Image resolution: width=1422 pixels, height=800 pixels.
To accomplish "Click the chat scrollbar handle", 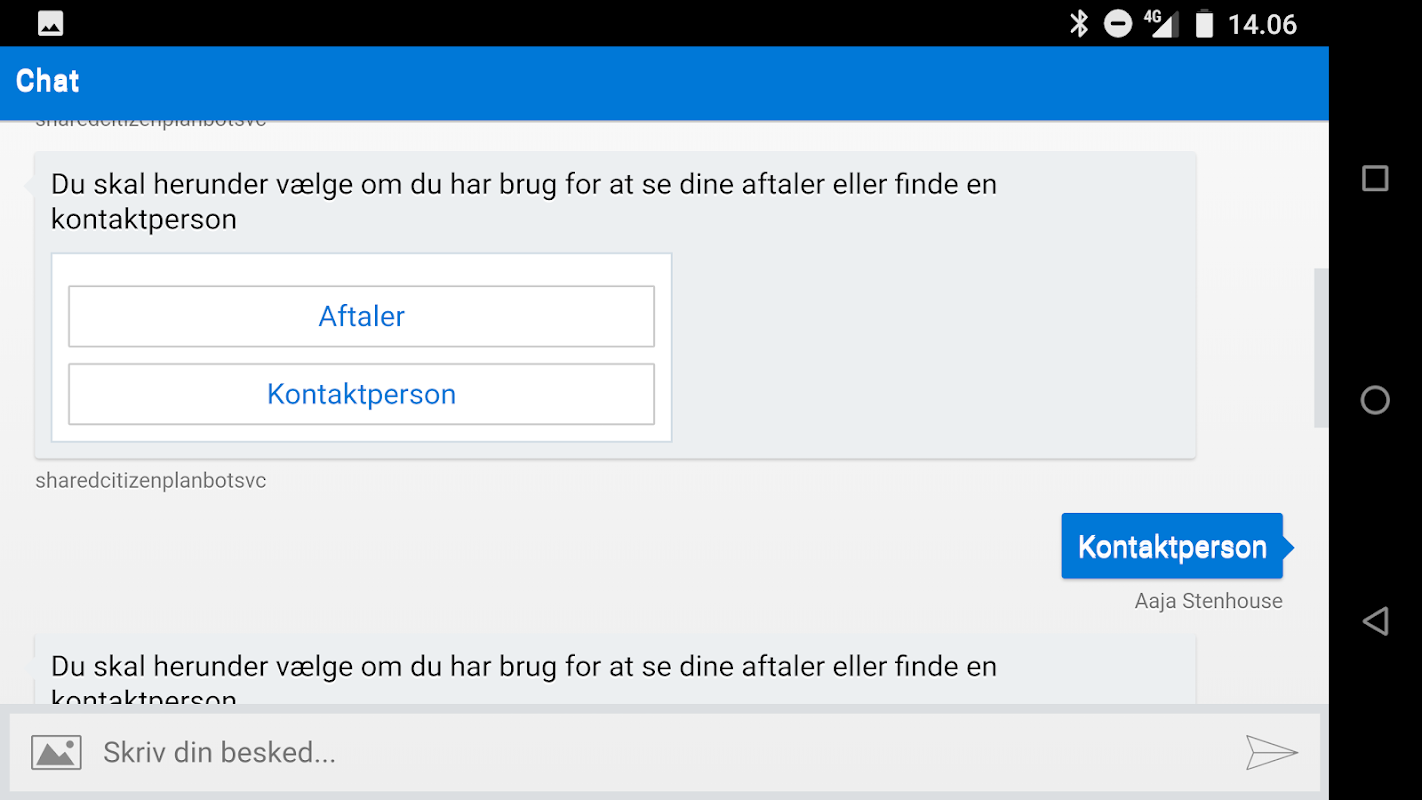I will coord(1321,348).
